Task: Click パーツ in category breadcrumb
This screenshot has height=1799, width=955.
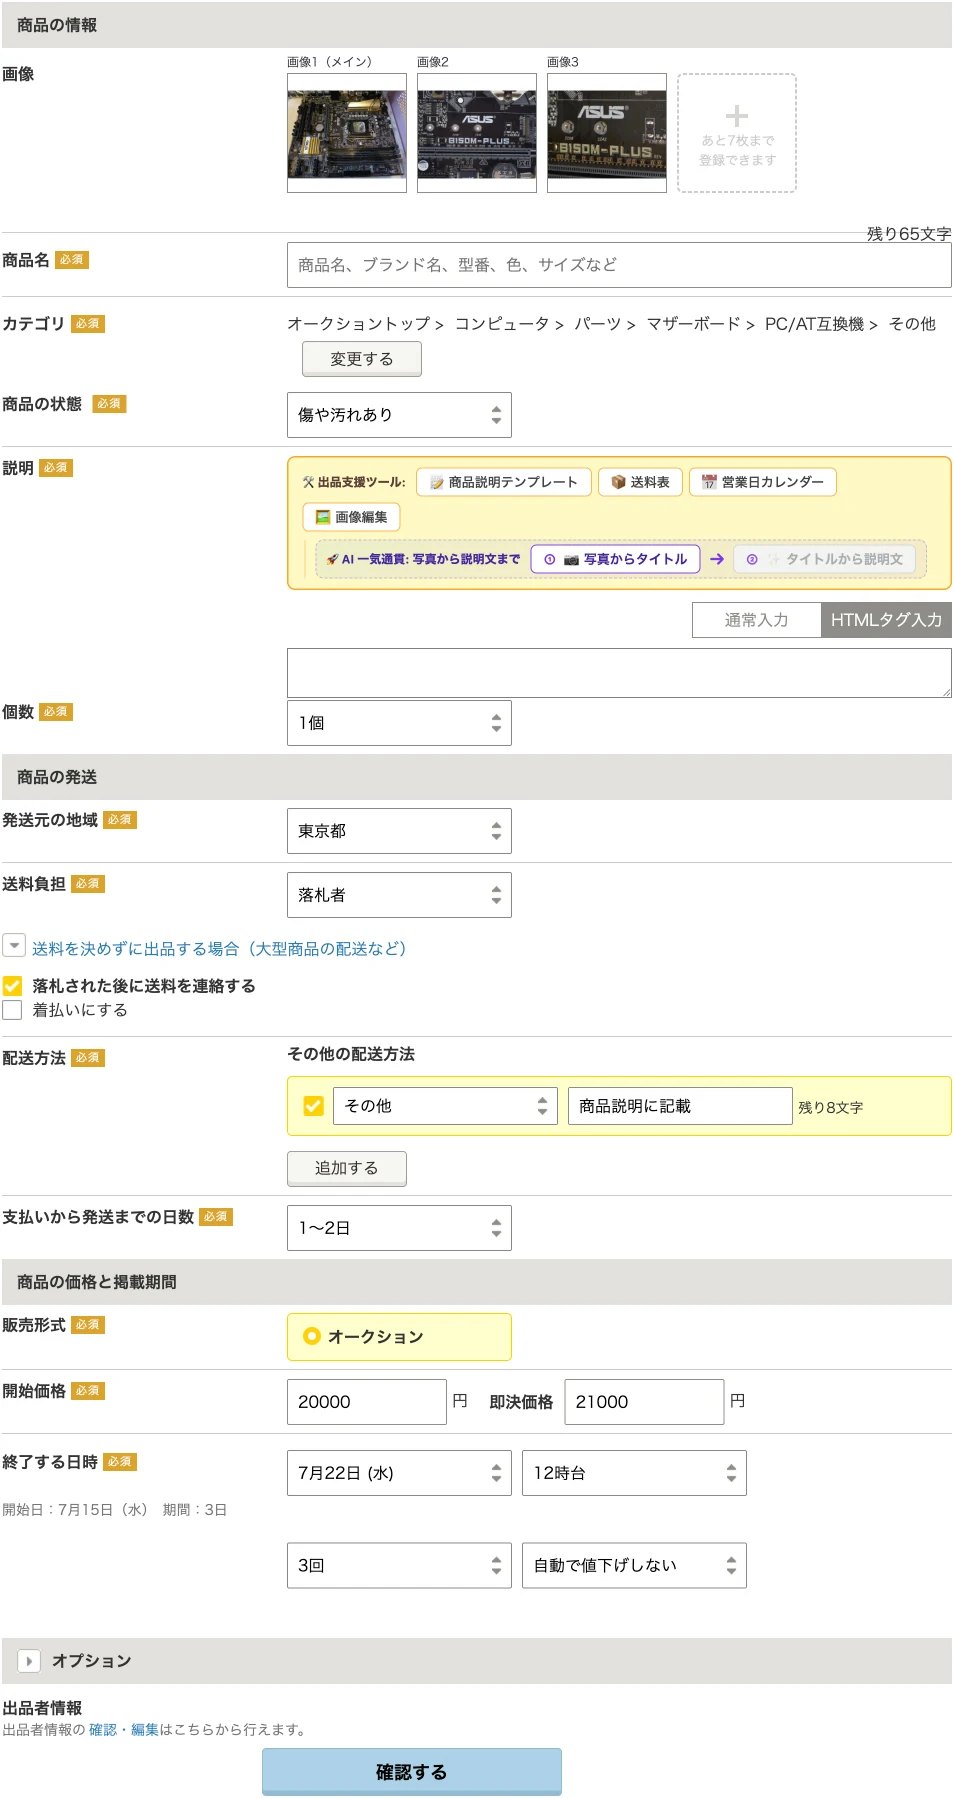Action: point(598,324)
